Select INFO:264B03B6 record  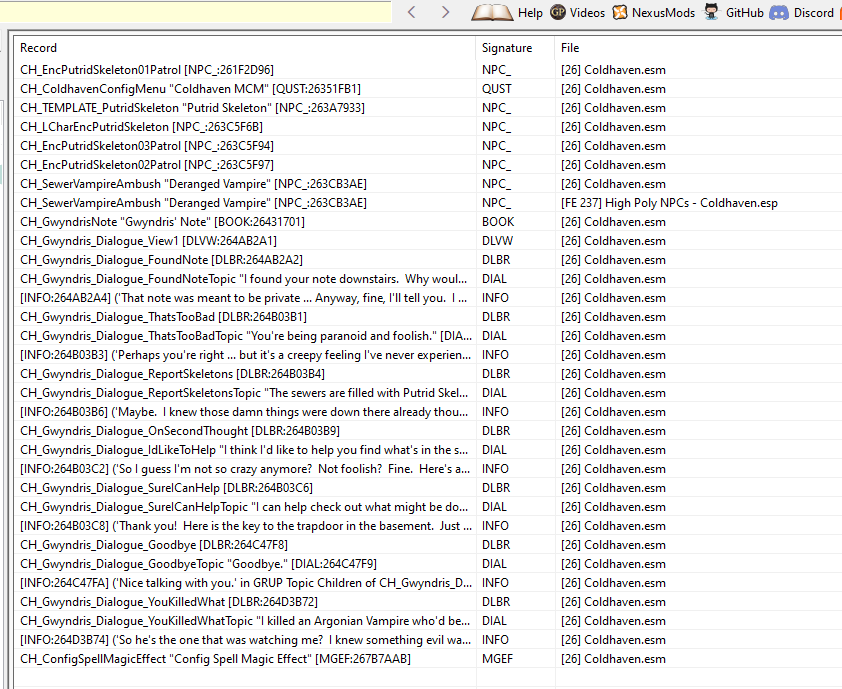click(x=244, y=412)
